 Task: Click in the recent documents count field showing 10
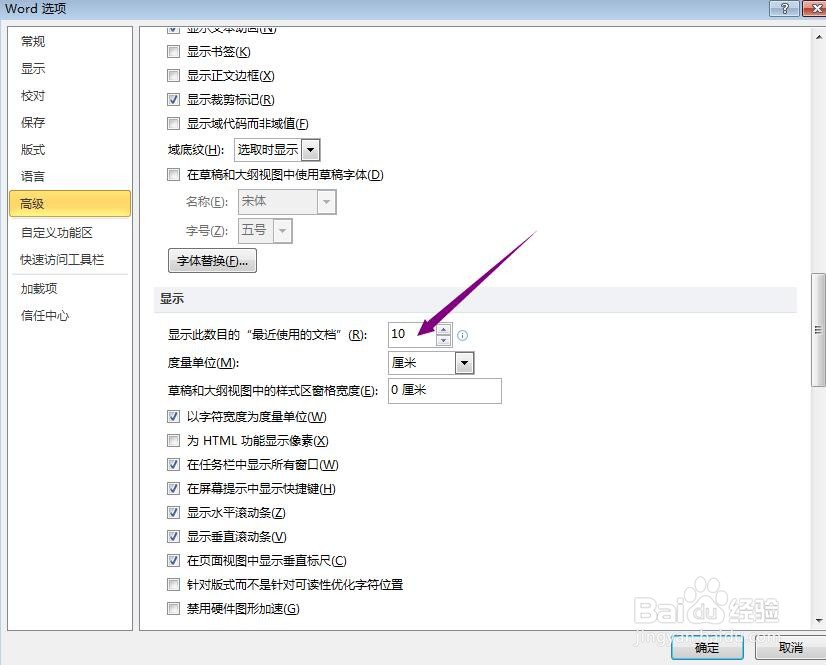[410, 335]
